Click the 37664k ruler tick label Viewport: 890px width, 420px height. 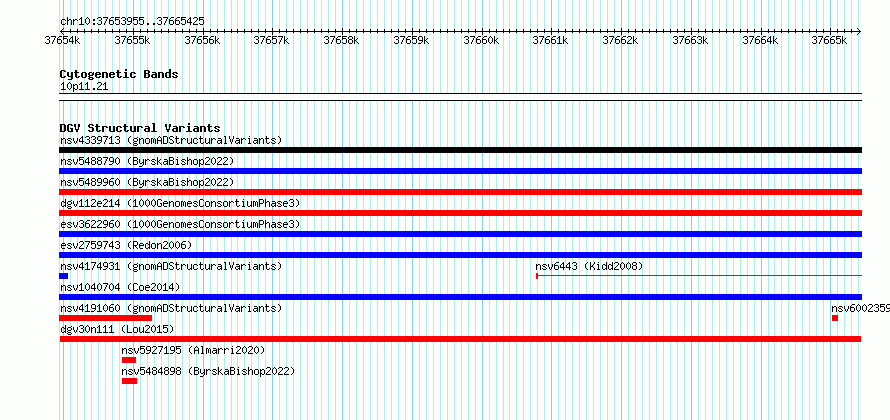(x=761, y=40)
